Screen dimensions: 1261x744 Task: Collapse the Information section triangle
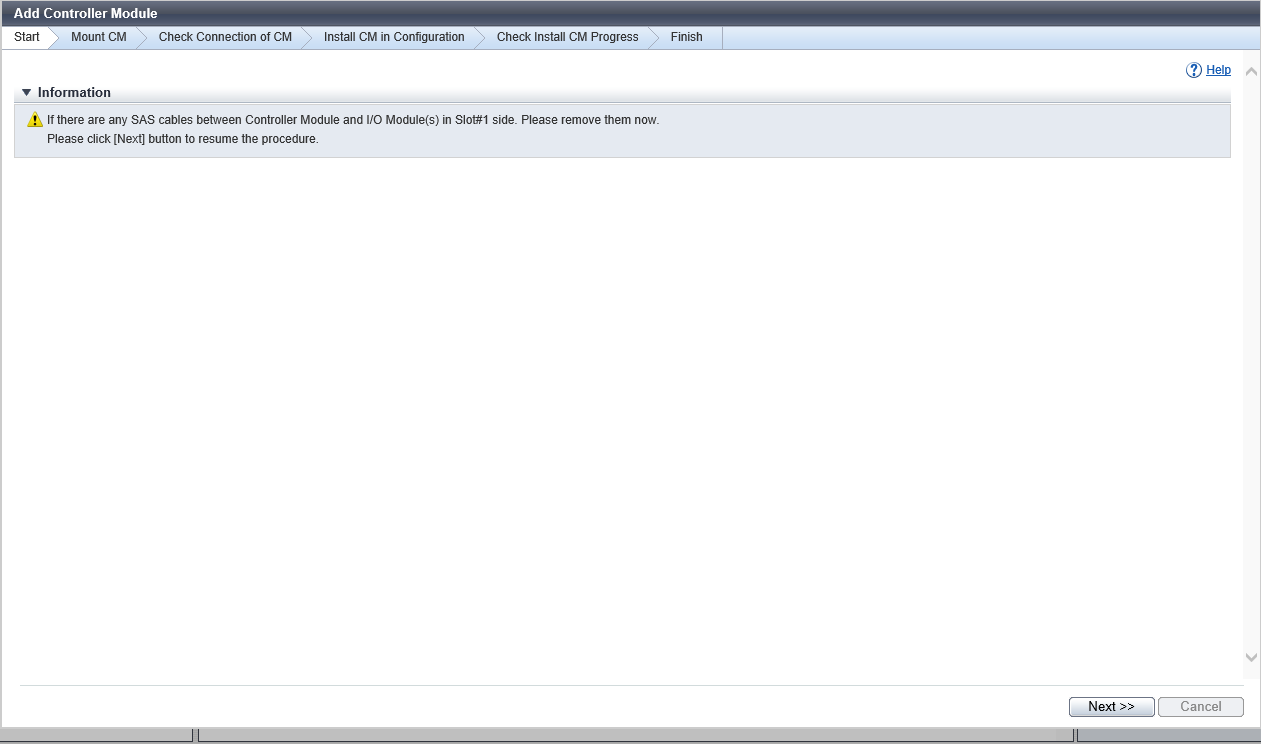(x=27, y=92)
